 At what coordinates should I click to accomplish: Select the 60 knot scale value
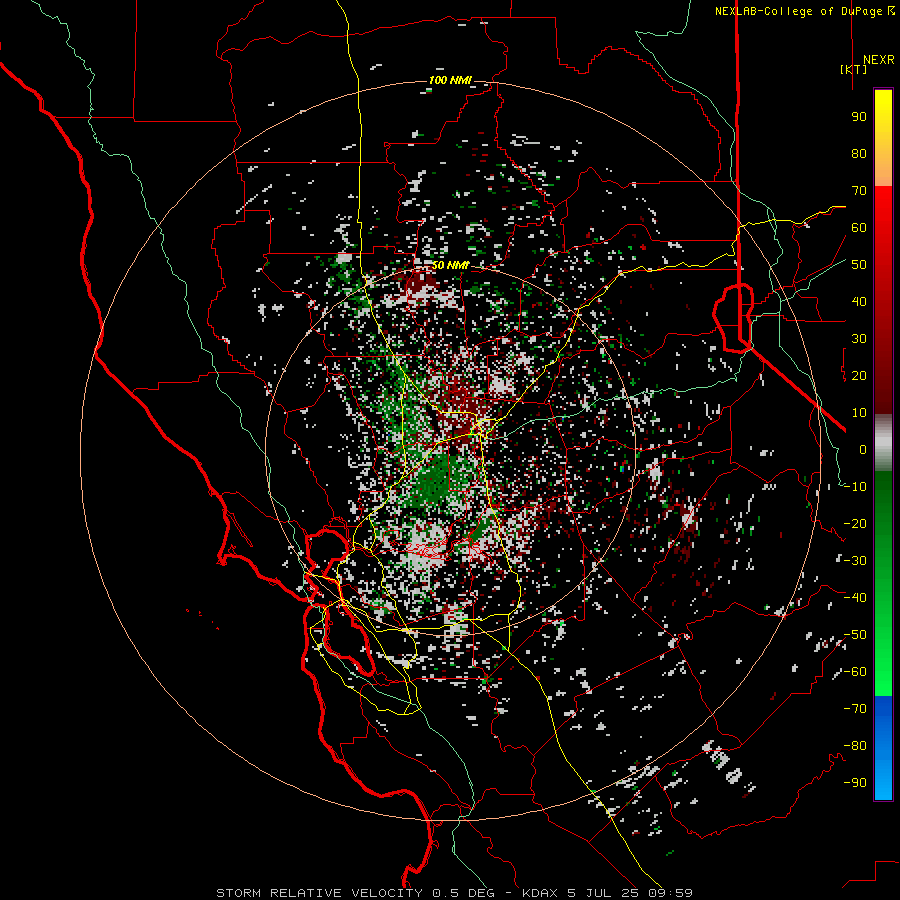[859, 227]
